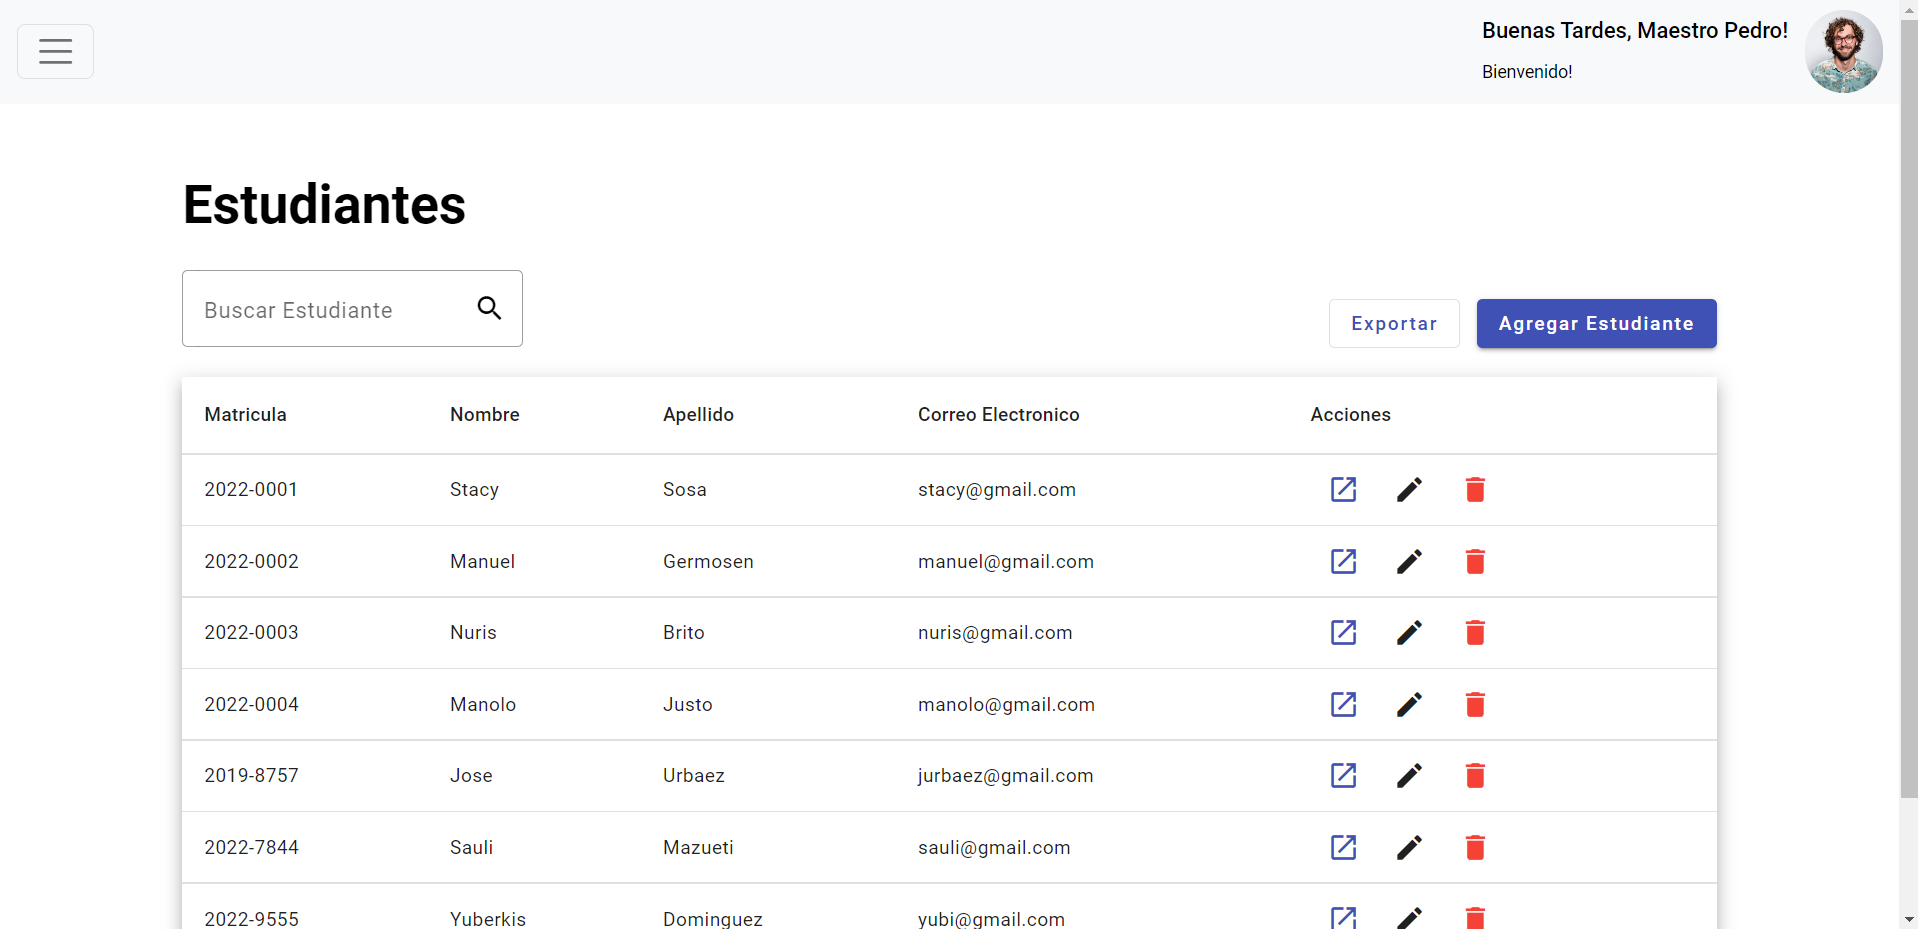Delete the student Nuris Brito
This screenshot has width=1918, height=929.
click(1475, 632)
